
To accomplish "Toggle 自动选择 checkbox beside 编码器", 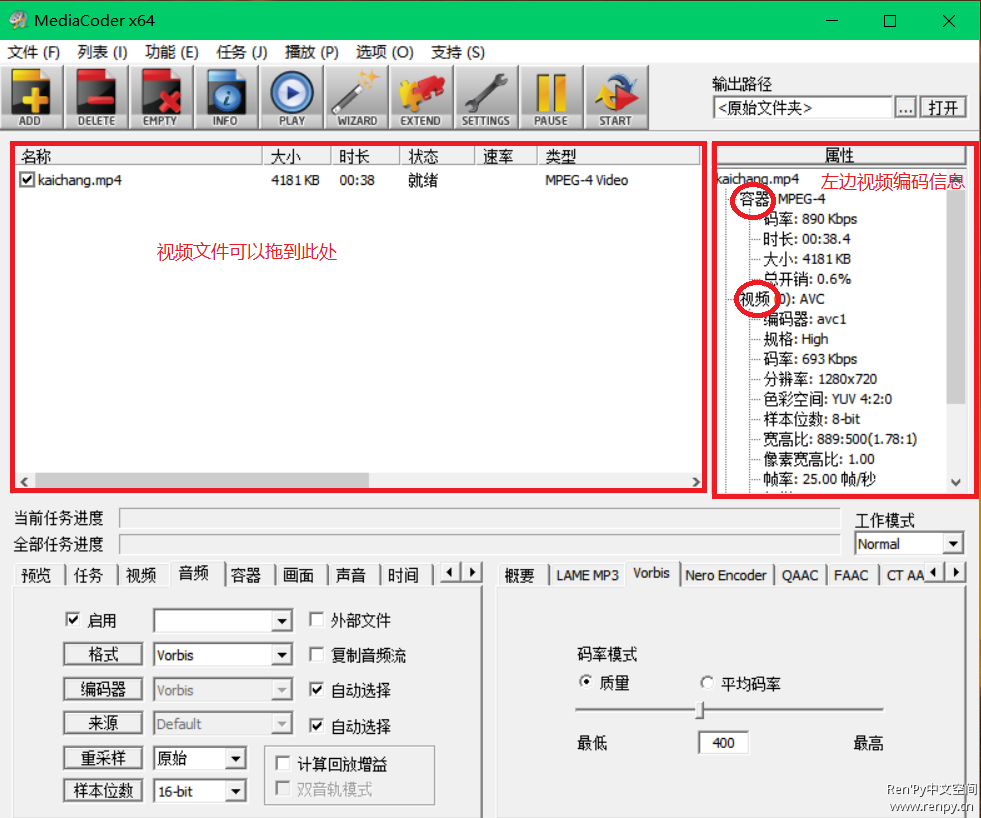I will [317, 690].
